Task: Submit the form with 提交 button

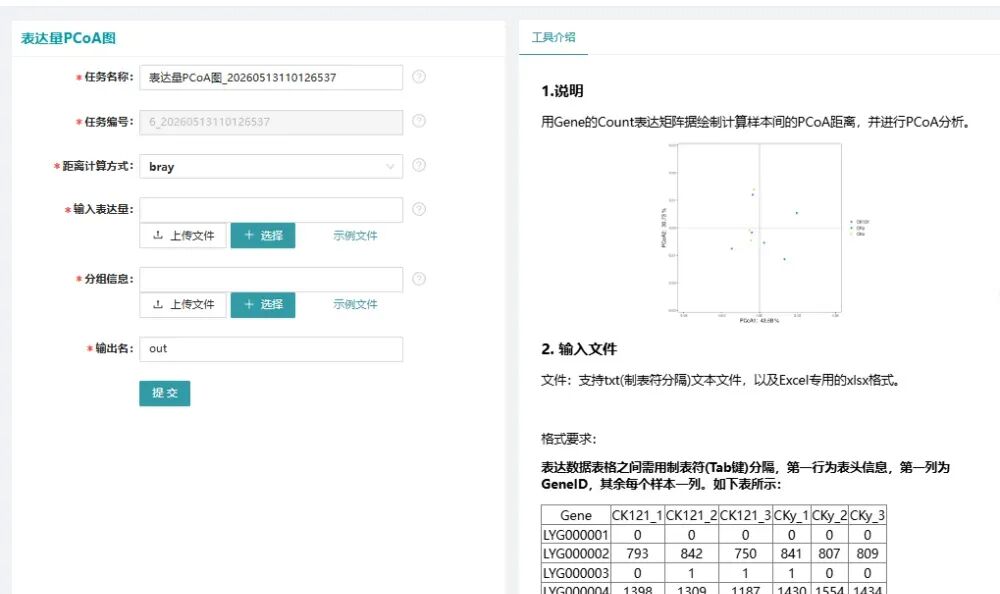Action: 165,393
